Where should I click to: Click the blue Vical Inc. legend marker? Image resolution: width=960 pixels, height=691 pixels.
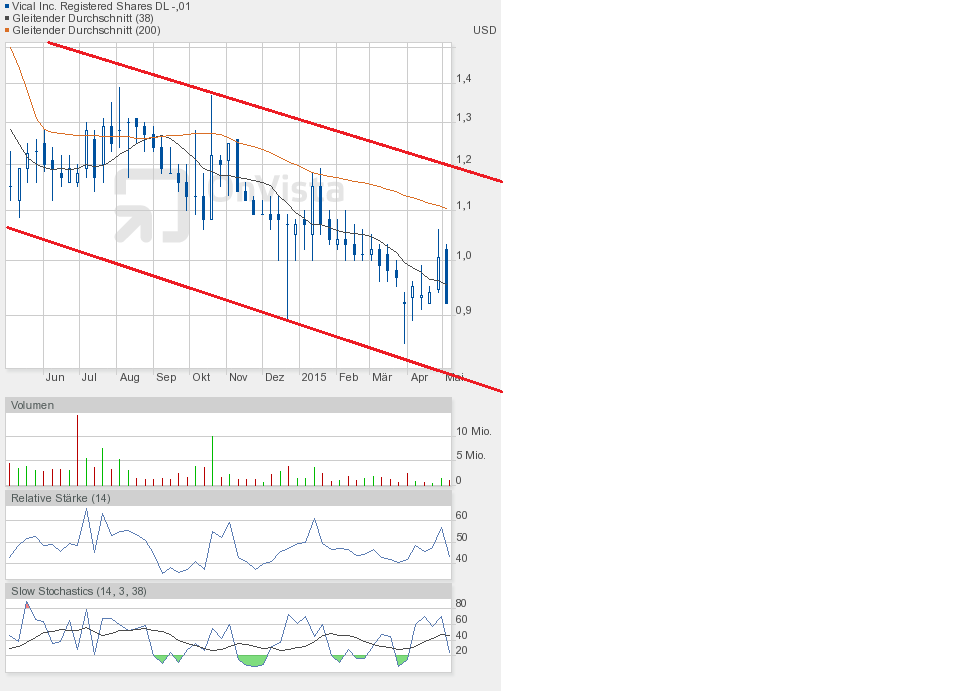8,6
